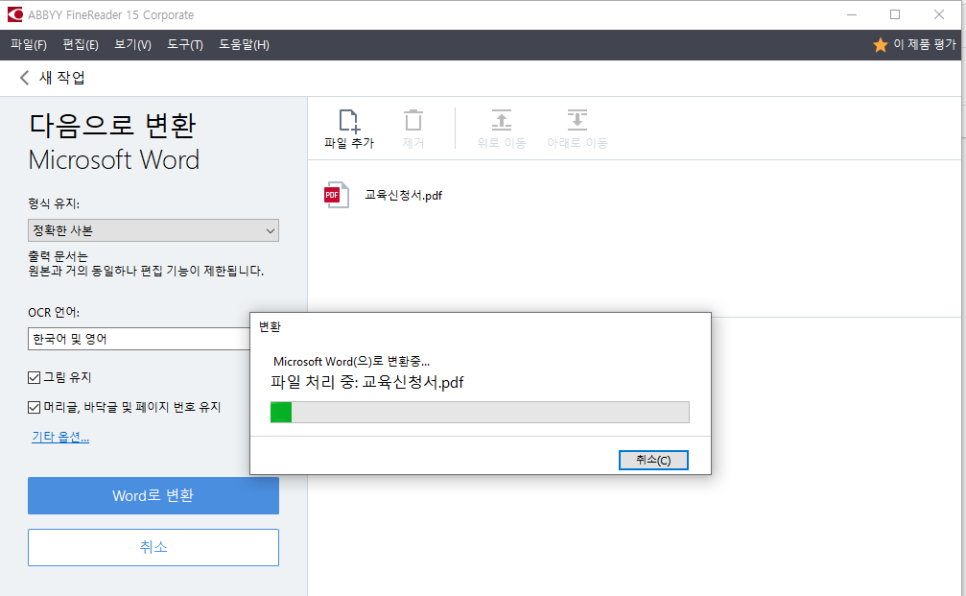
Task: Click the 취소(C) button in conversion dialog
Action: pos(653,460)
